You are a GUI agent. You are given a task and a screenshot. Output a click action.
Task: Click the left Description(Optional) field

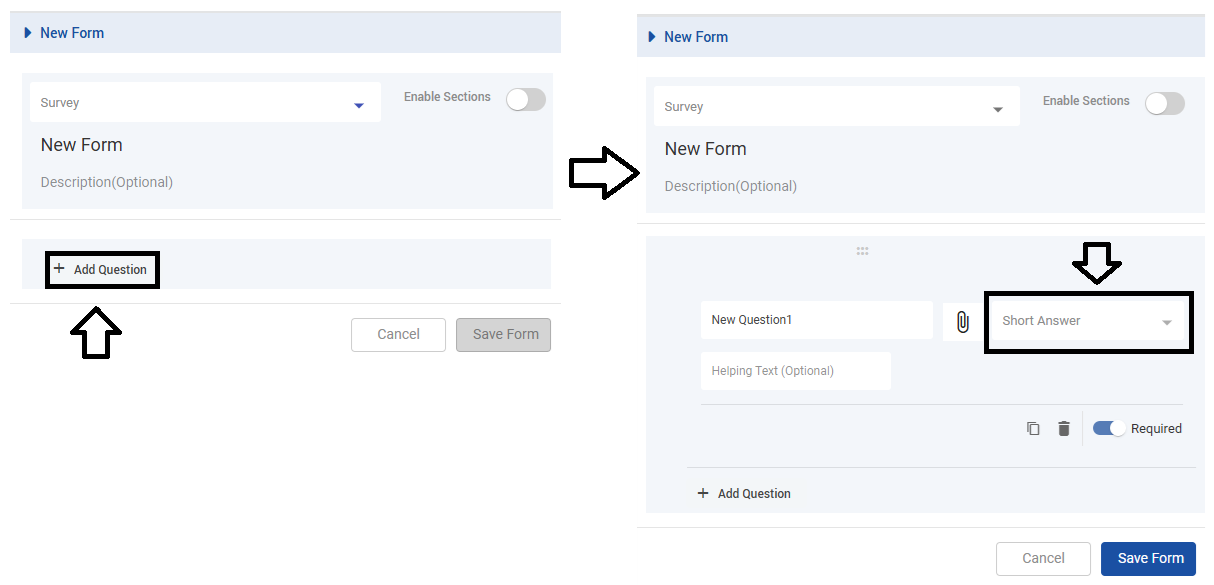[107, 182]
